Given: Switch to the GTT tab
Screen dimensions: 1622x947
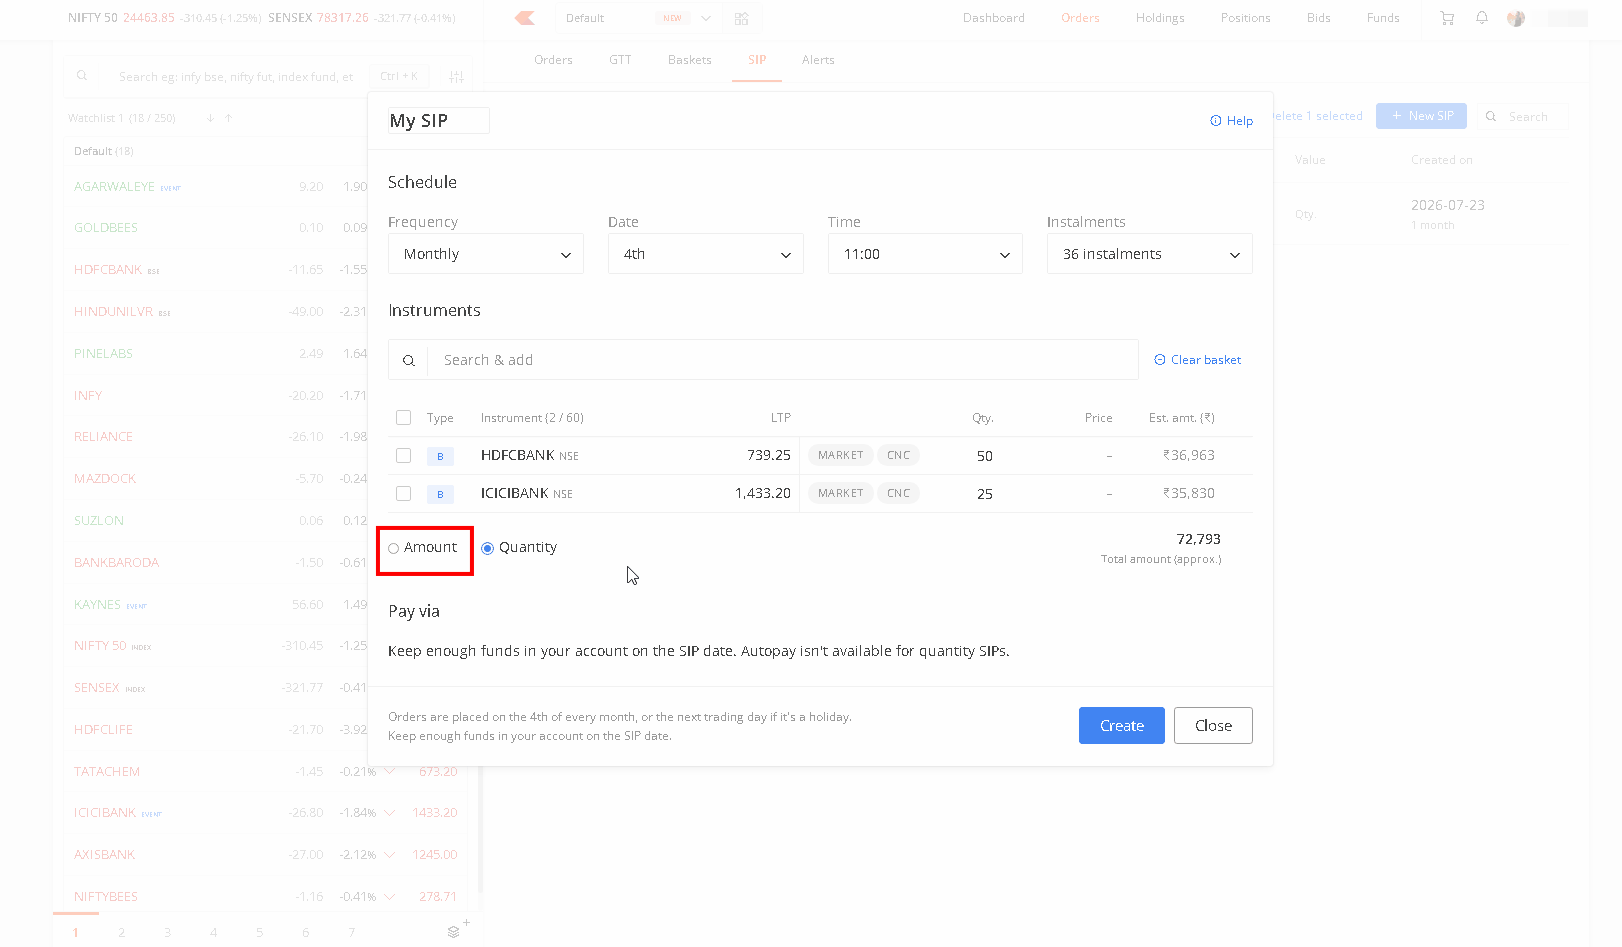Looking at the screenshot, I should tap(620, 60).
